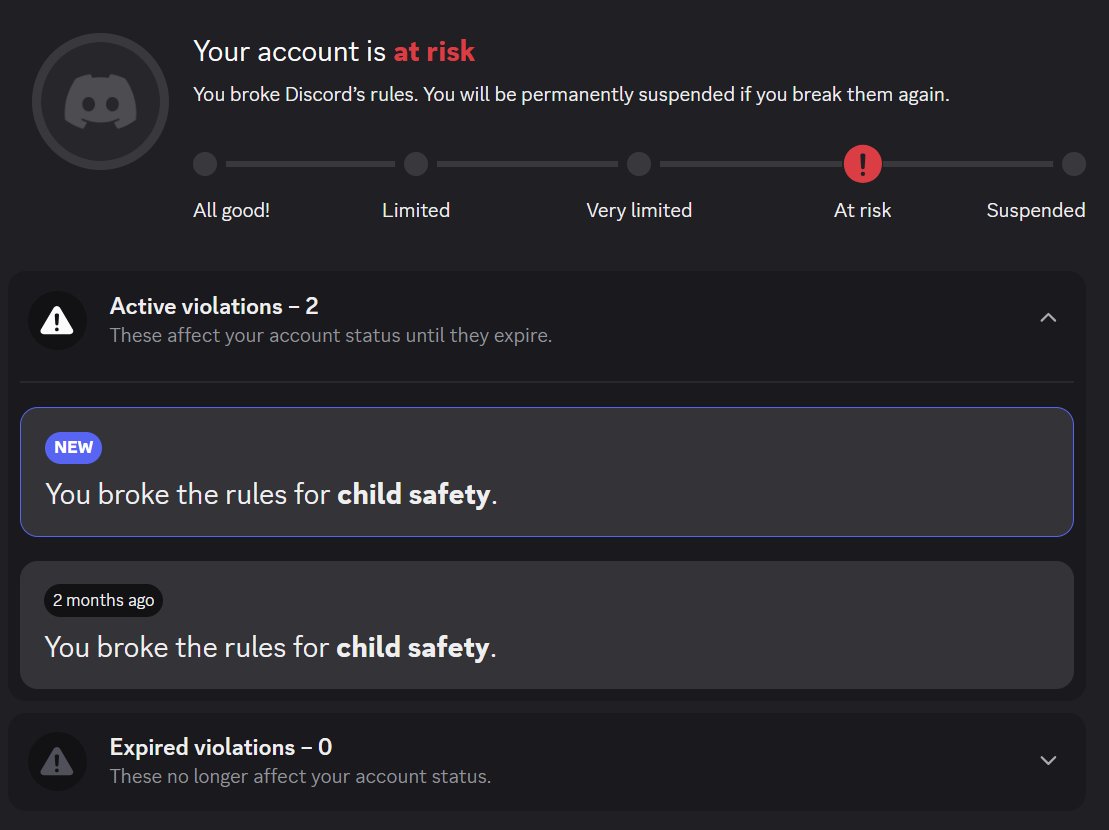Screen dimensions: 1109x830
Task: Click the NEW badge
Action: (74, 448)
